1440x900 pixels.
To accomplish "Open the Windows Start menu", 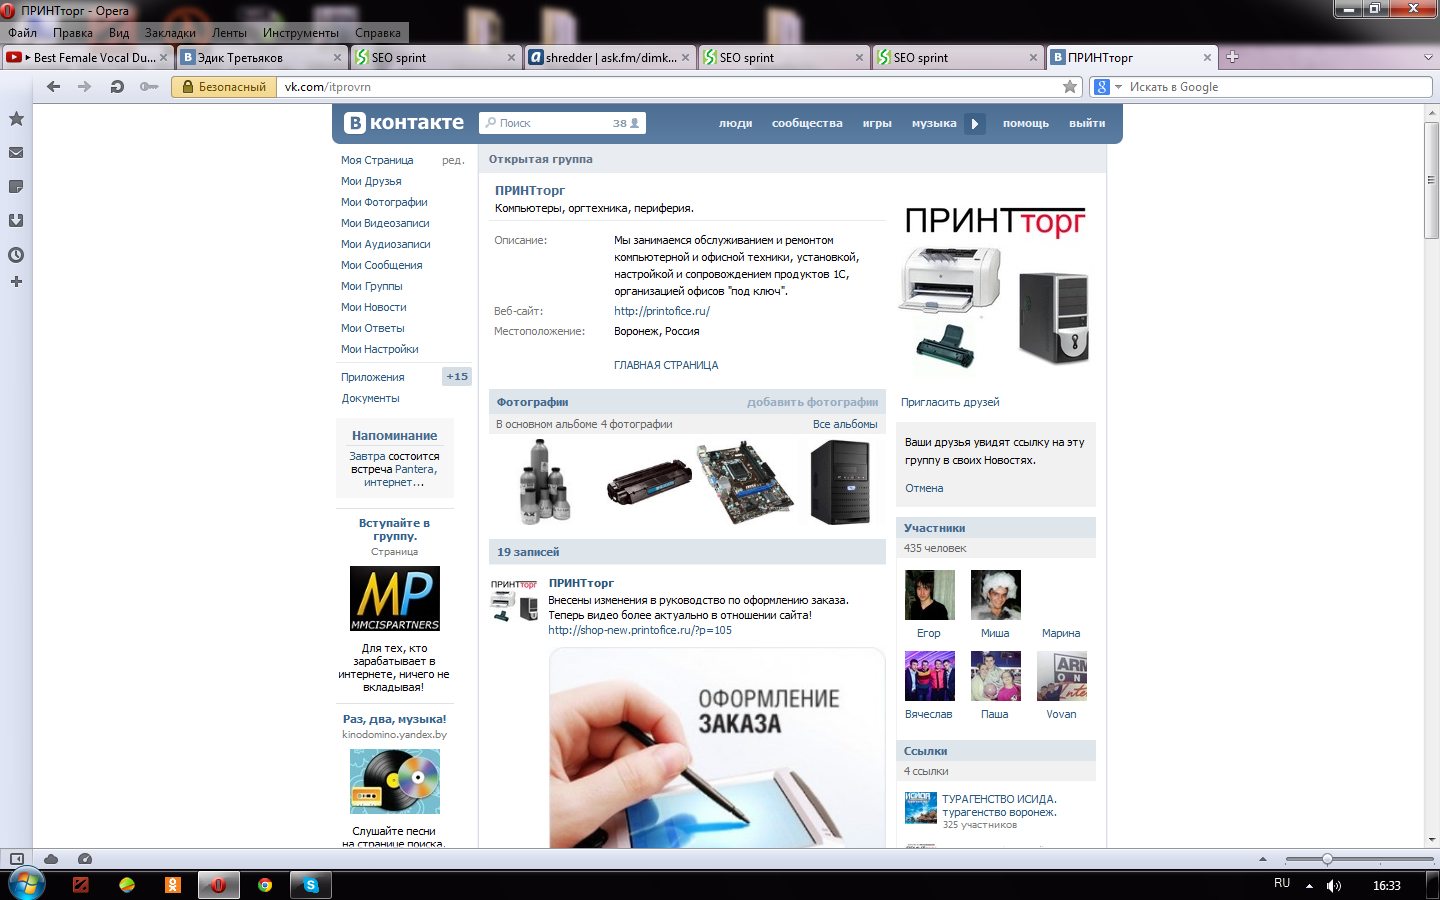I will (x=27, y=885).
